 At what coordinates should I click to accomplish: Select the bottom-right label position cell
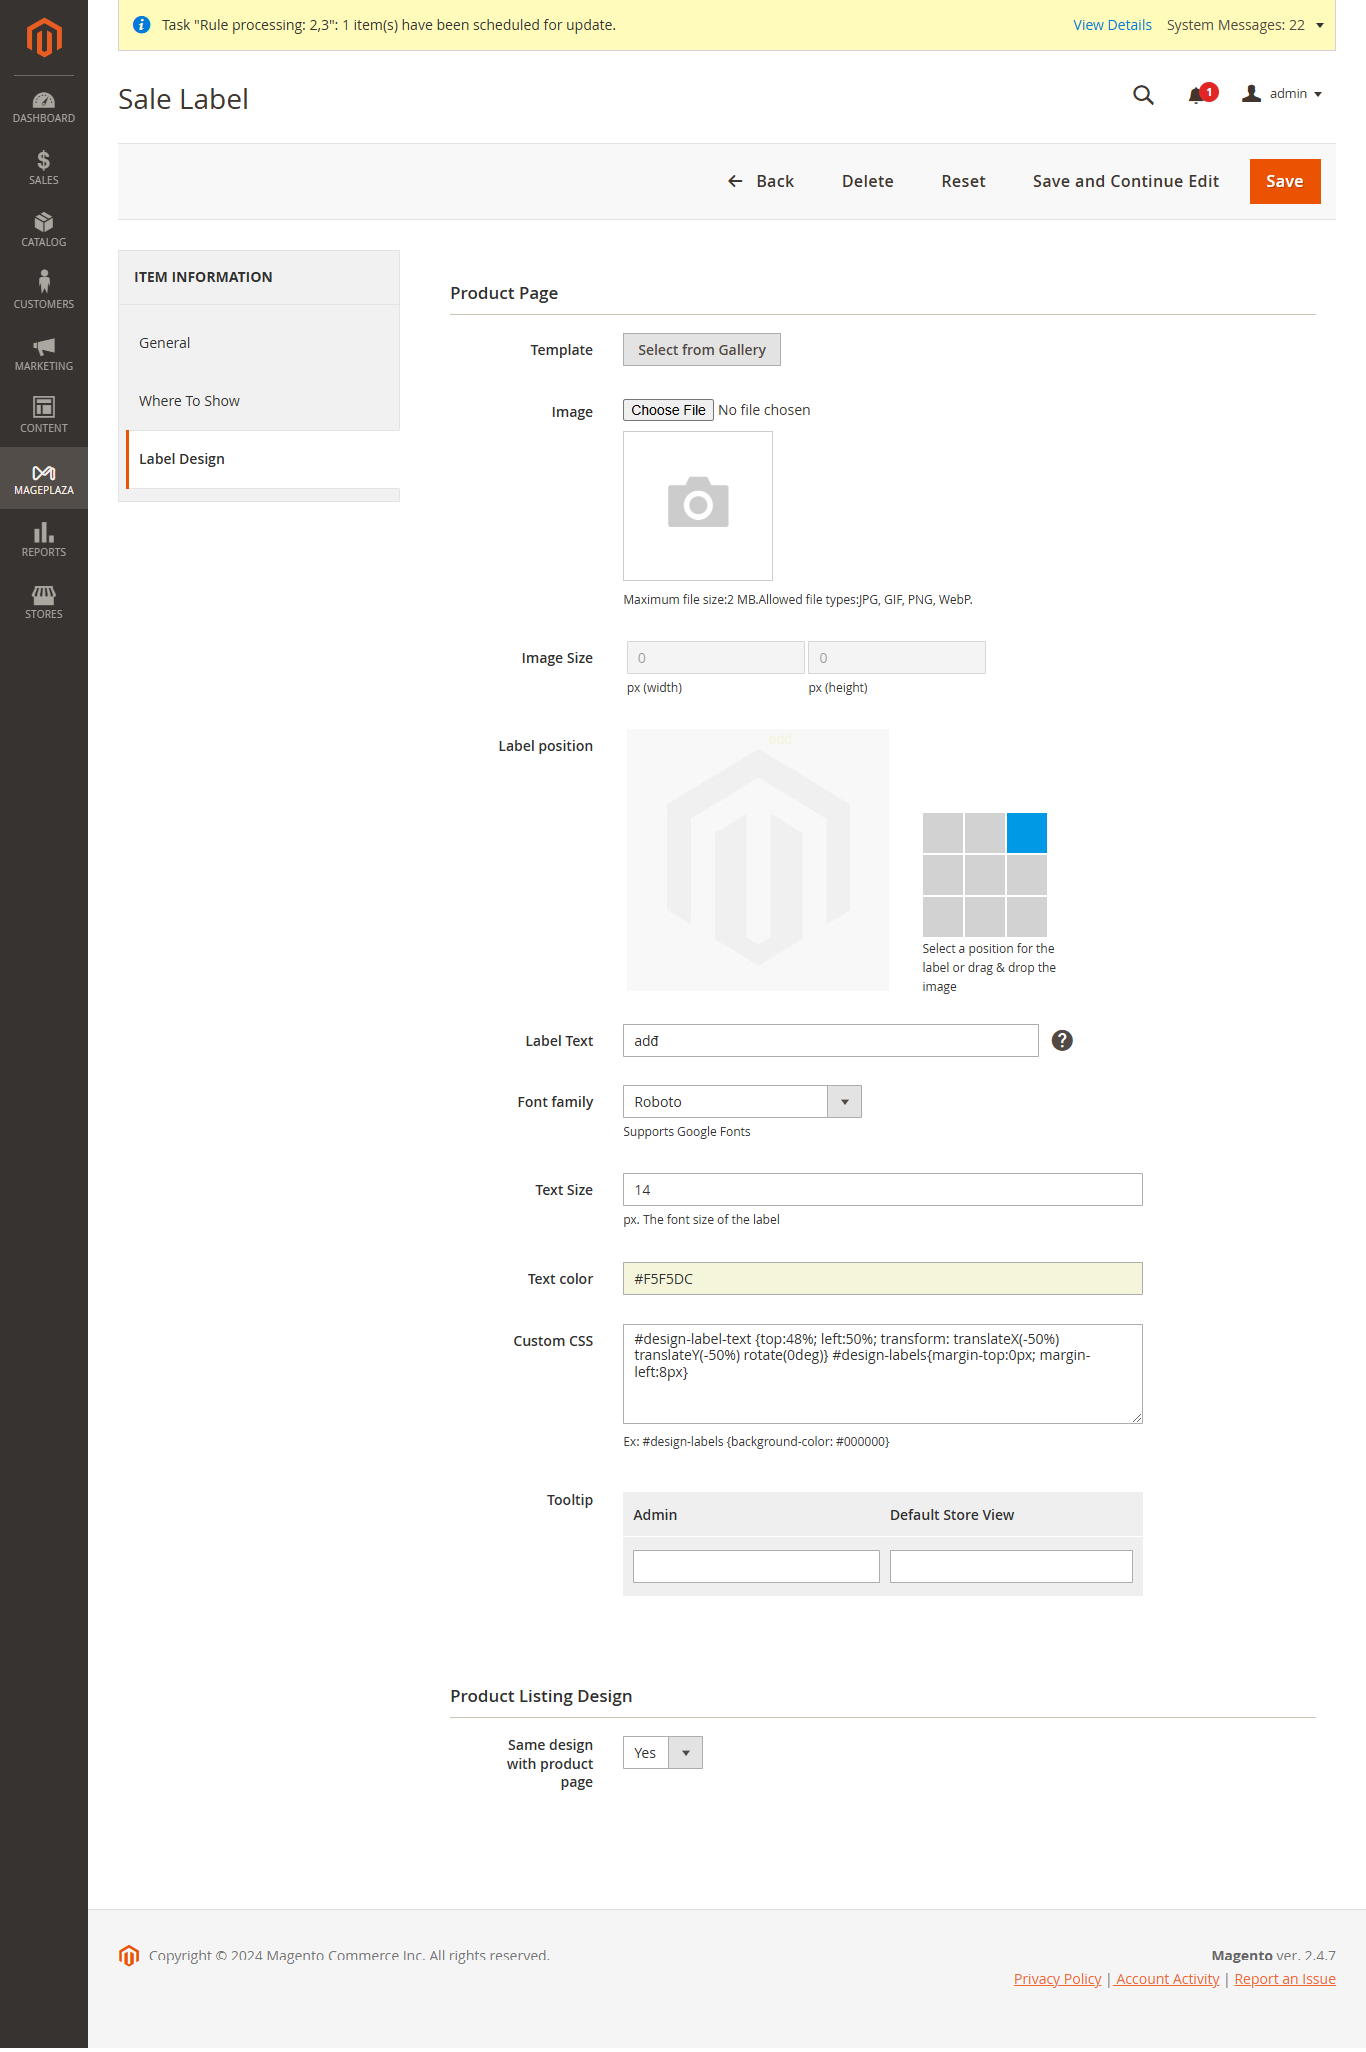pyautogui.click(x=1027, y=917)
